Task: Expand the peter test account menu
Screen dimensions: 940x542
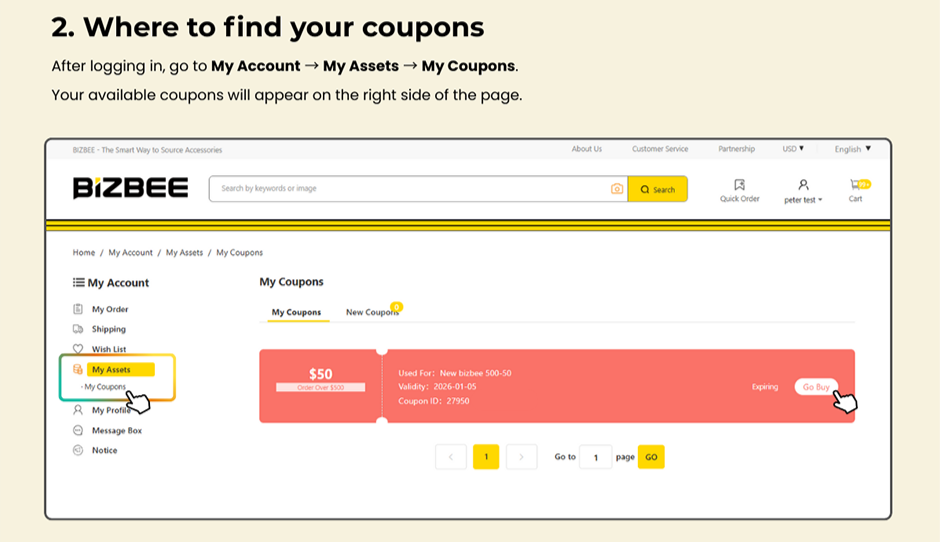Action: tap(803, 200)
